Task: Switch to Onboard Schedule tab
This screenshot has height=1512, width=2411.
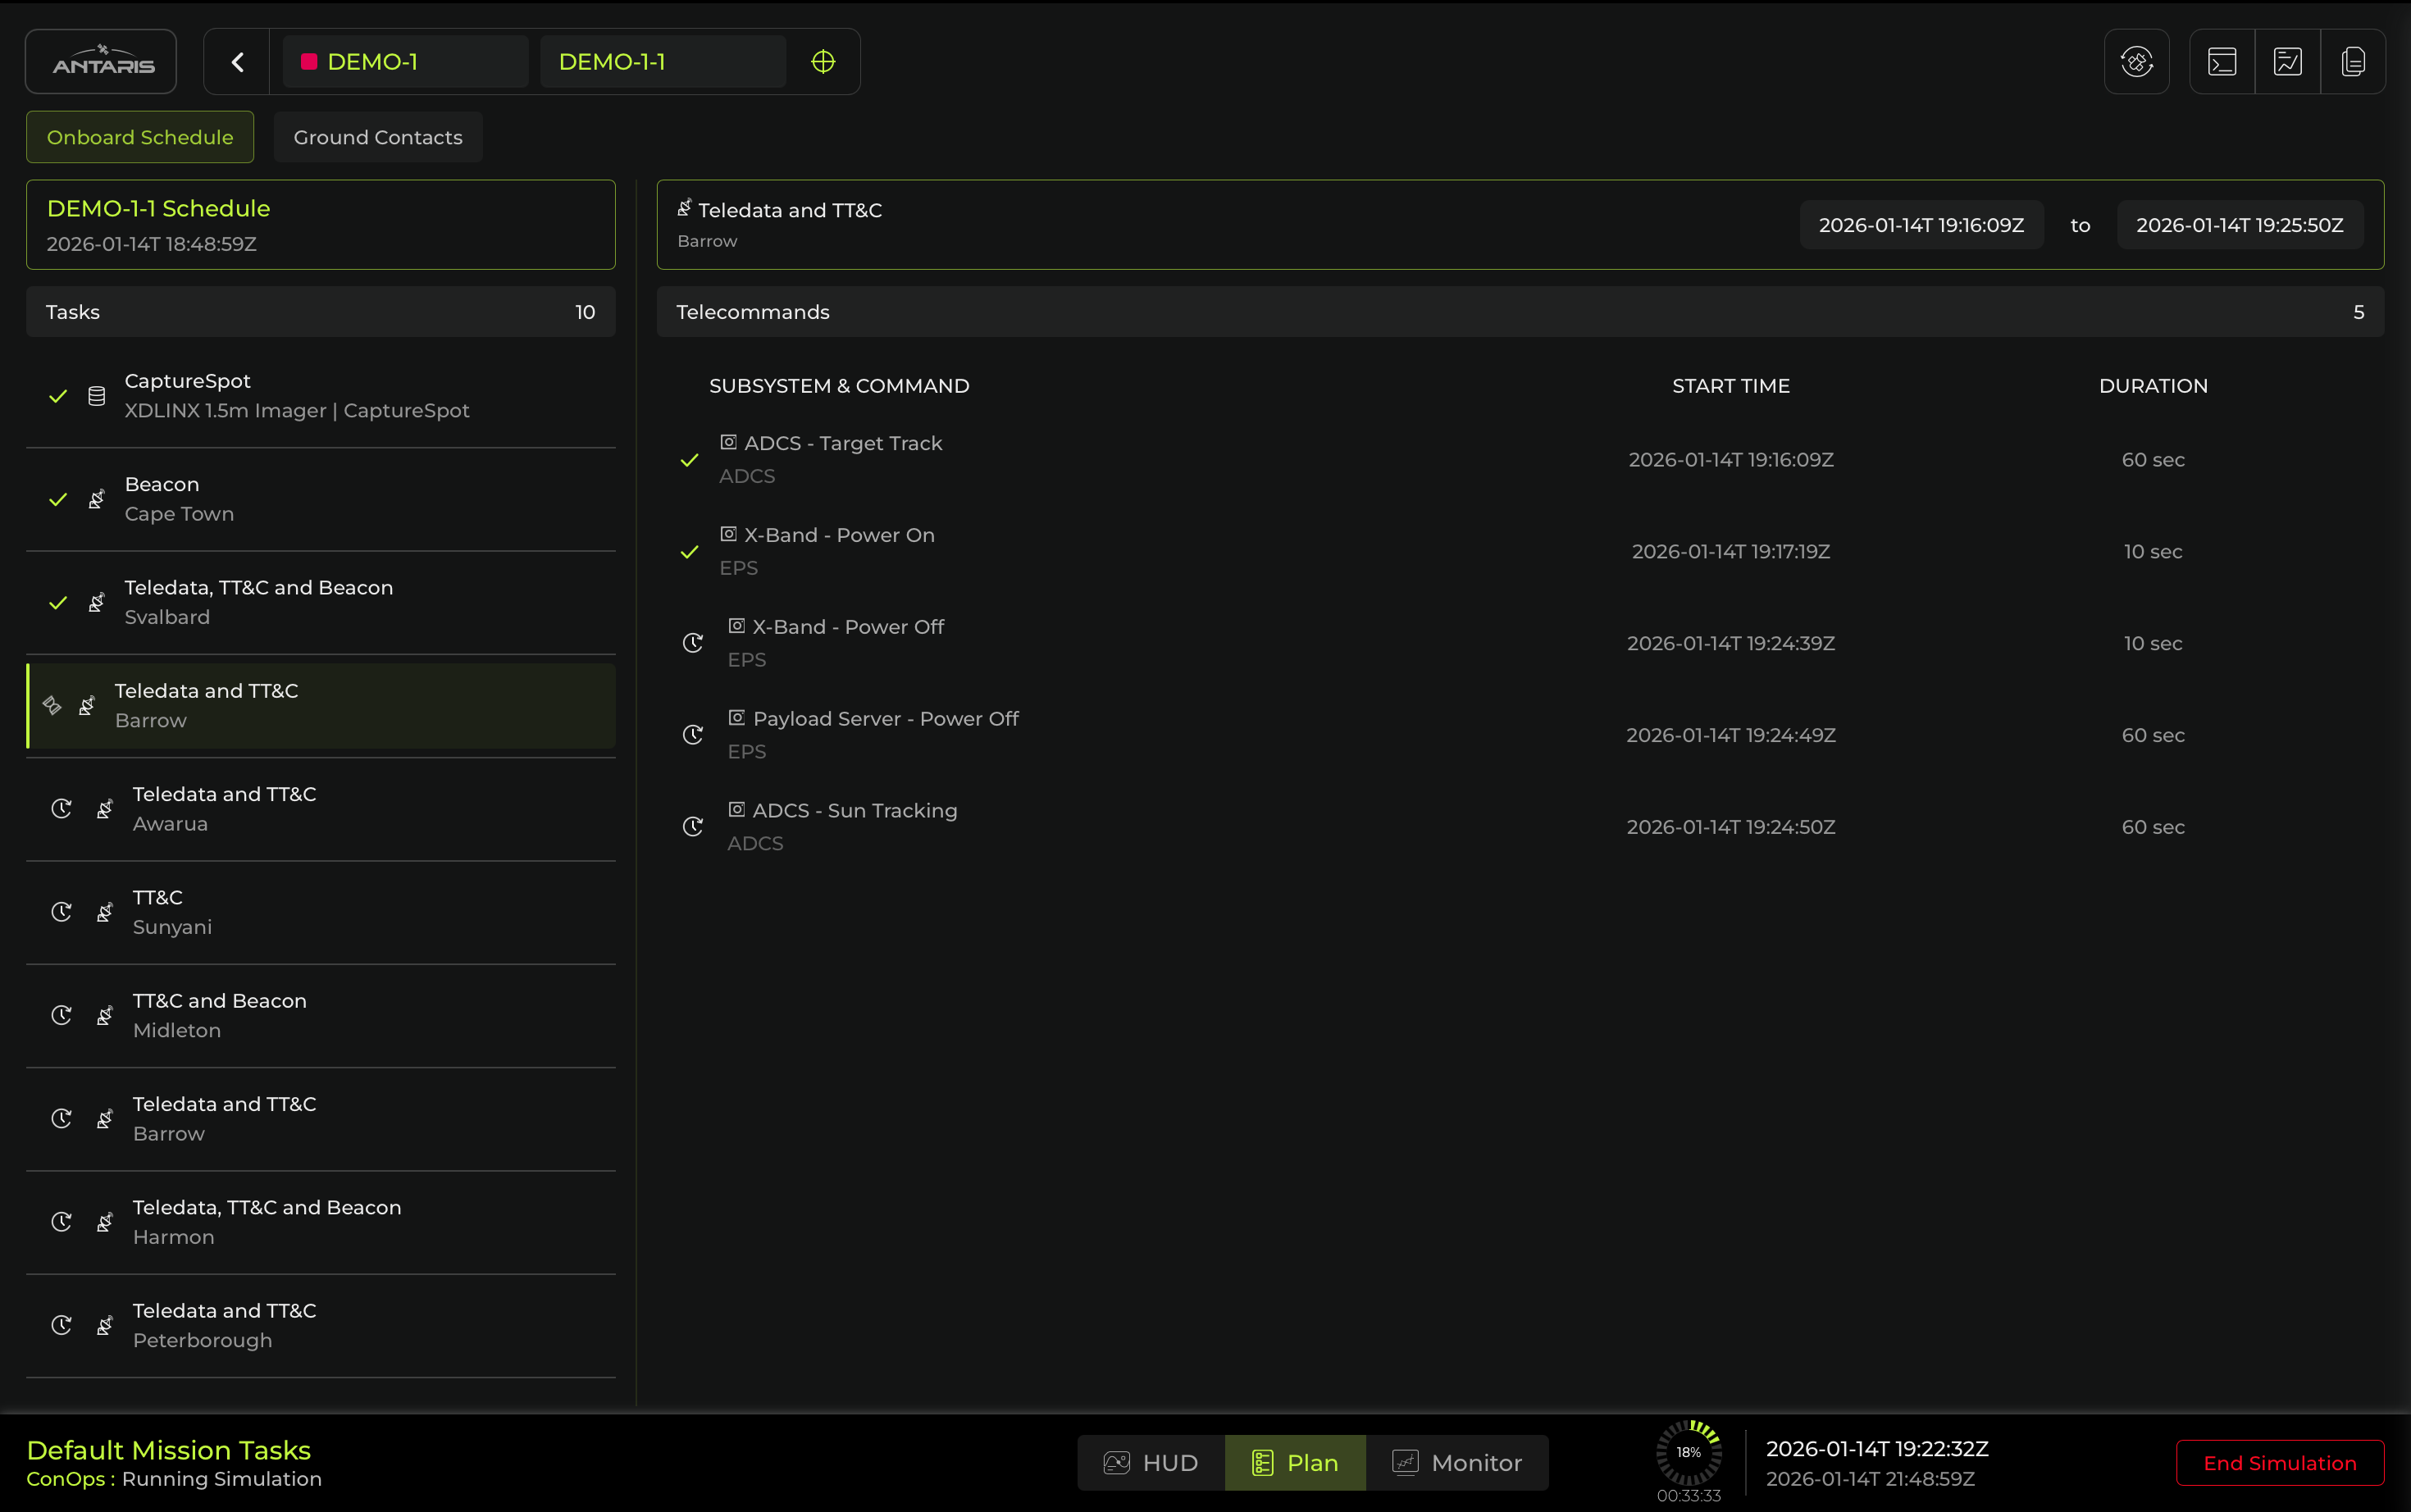Action: pyautogui.click(x=140, y=137)
